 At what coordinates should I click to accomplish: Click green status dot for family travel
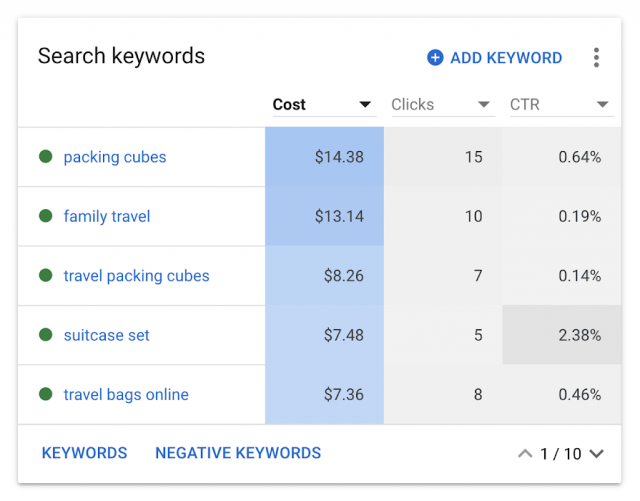click(x=45, y=216)
